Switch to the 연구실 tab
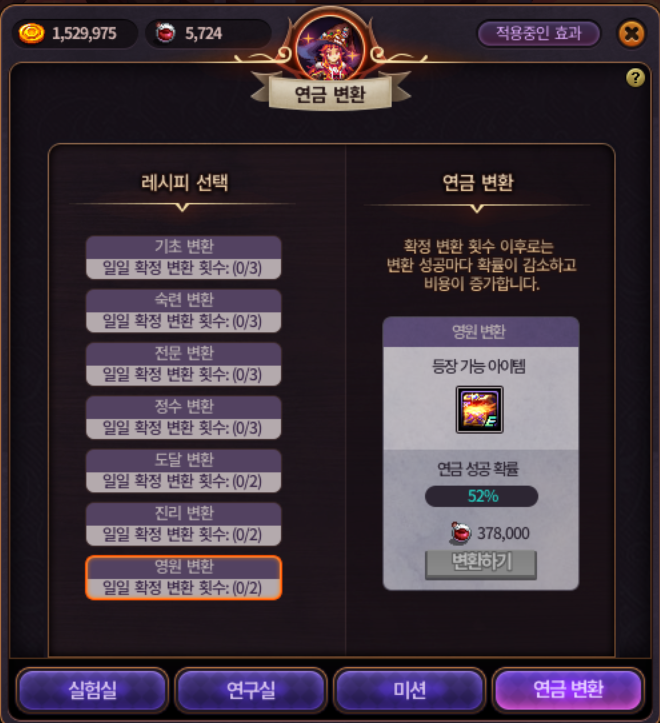This screenshot has height=723, width=660. click(251, 690)
